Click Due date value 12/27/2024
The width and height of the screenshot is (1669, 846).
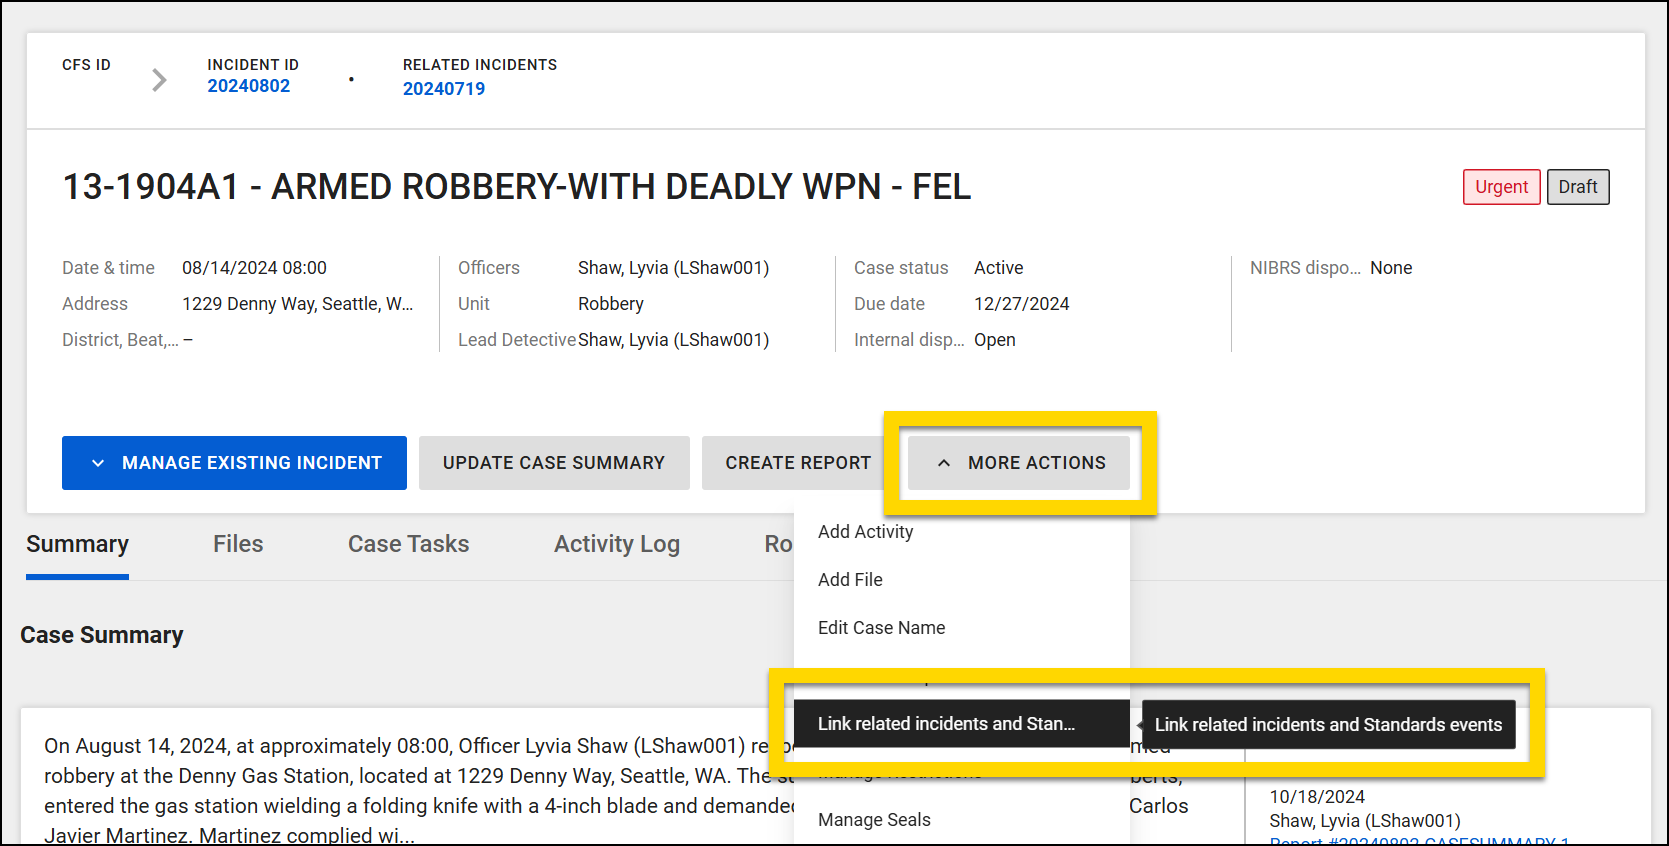(1021, 304)
